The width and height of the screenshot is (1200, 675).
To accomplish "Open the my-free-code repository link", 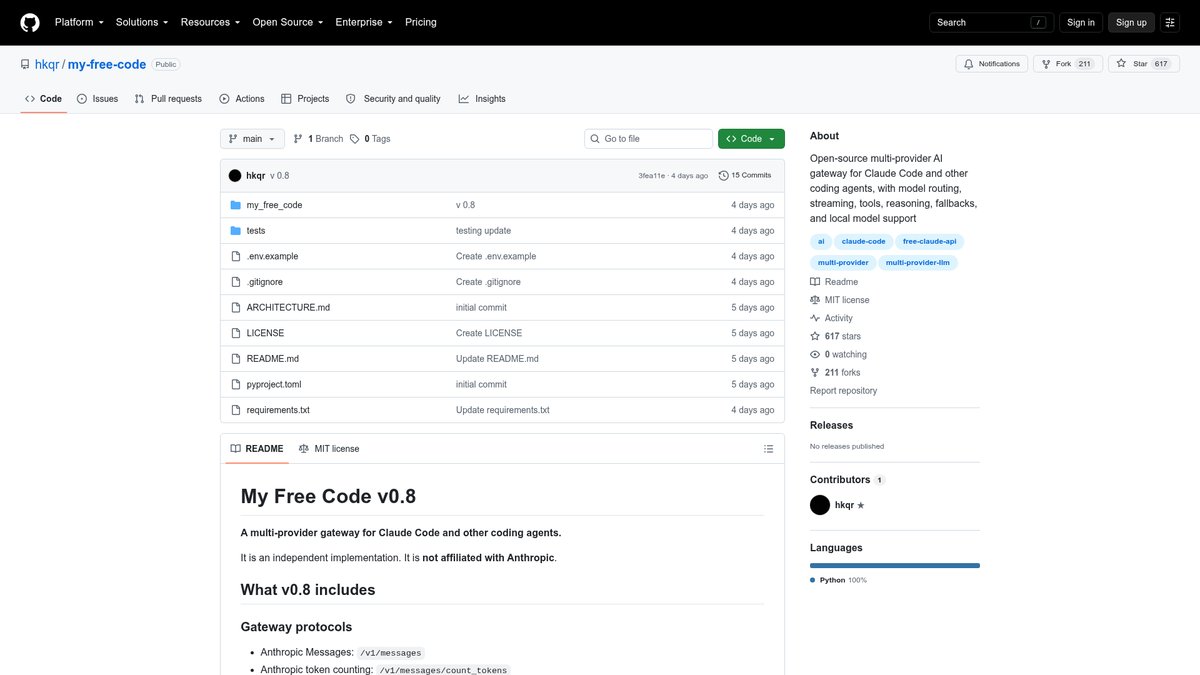I will pos(107,64).
